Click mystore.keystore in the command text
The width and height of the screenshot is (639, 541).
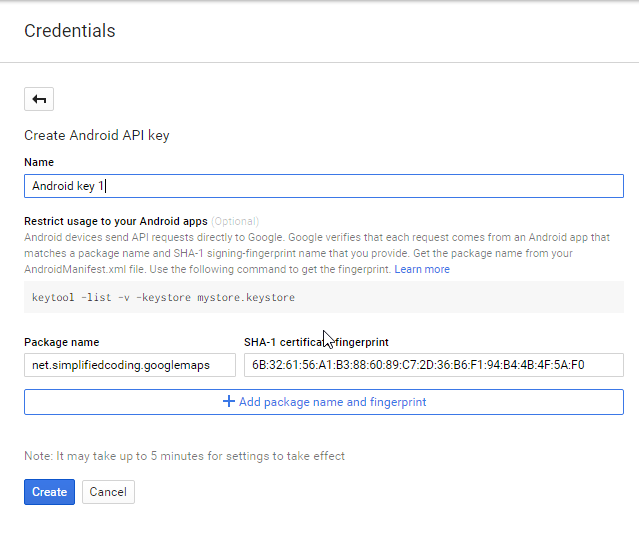[246, 297]
